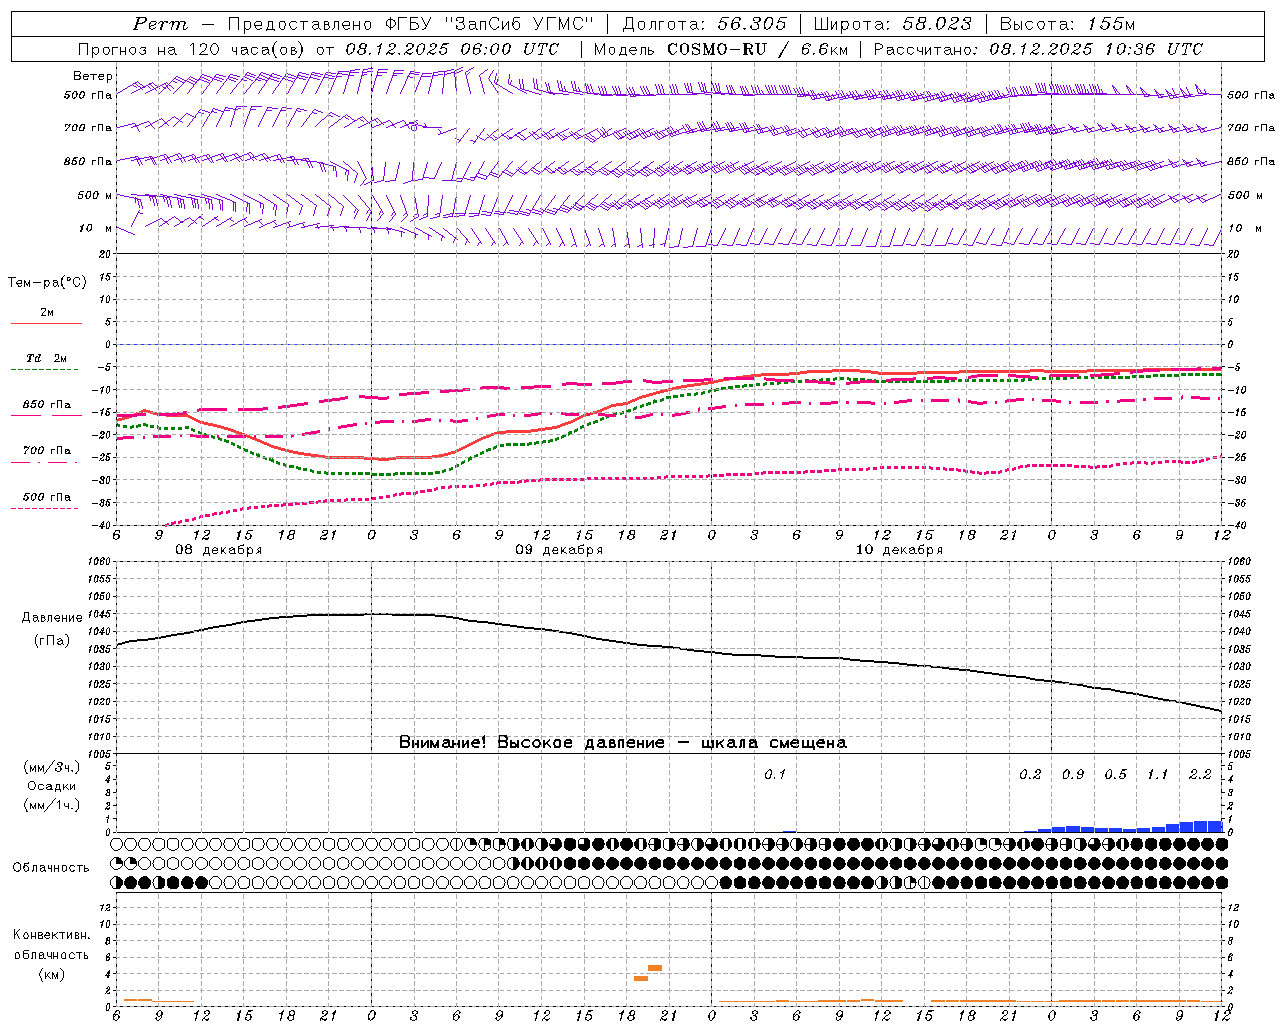Select the 0.1 precipitation value
1280x1024 pixels.
click(x=775, y=775)
